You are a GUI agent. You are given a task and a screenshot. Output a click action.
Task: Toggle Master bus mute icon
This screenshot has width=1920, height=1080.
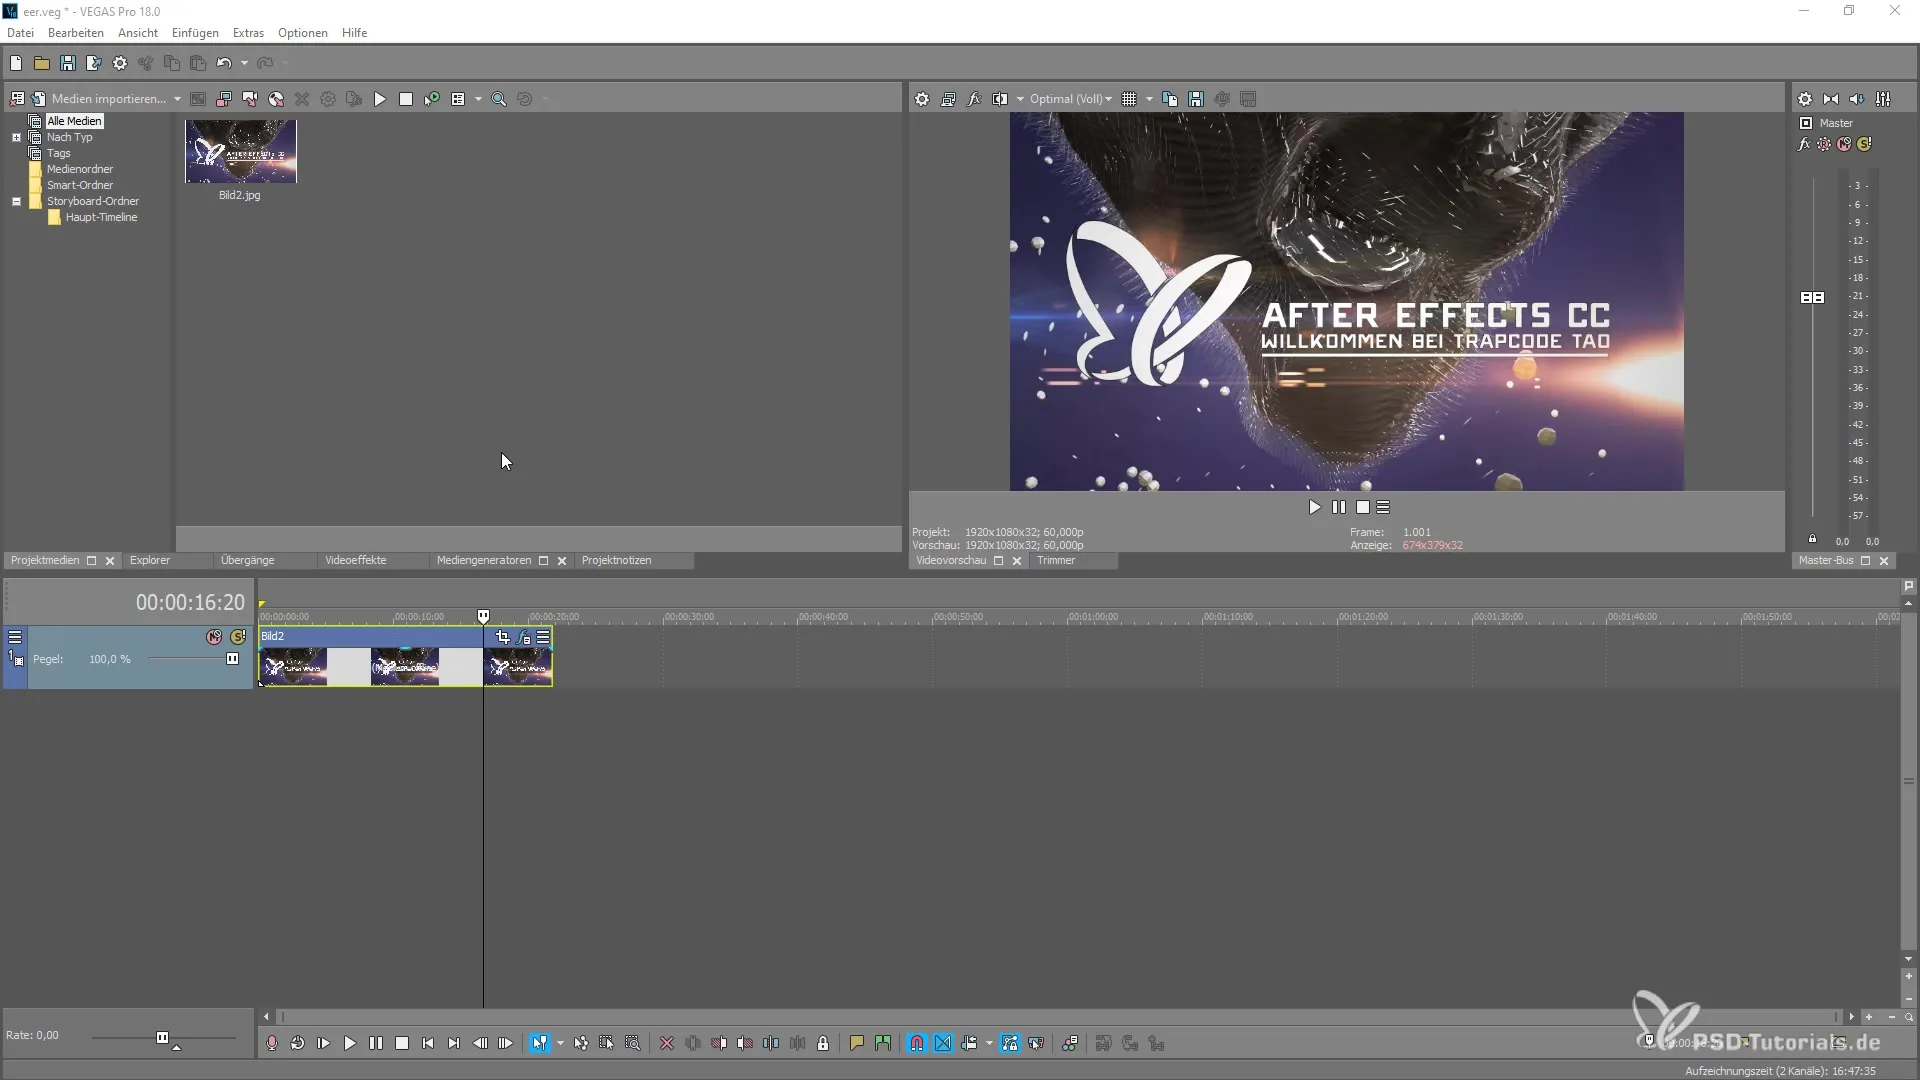[x=1844, y=144]
